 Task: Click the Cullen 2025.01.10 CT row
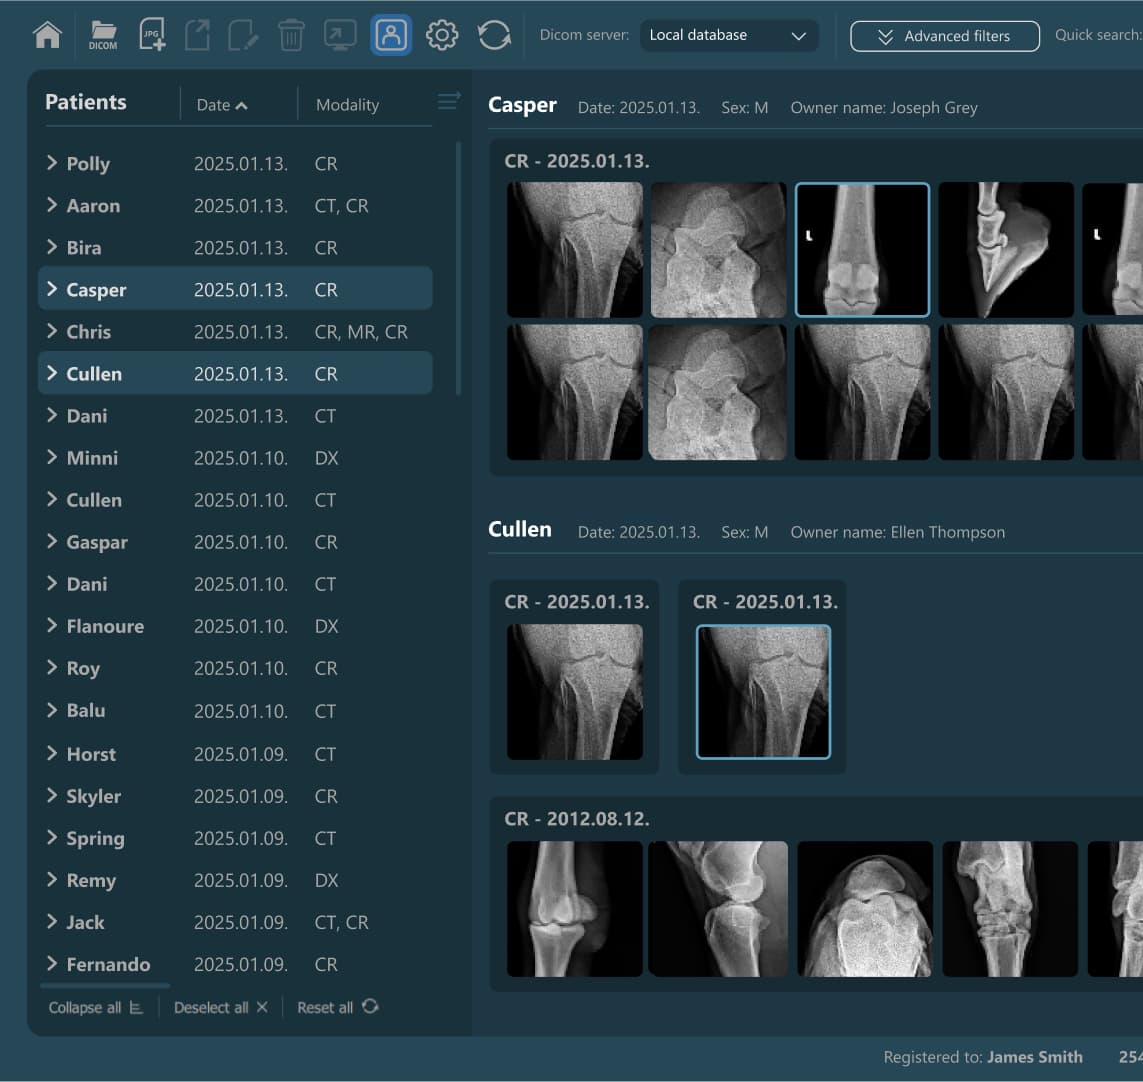coord(235,499)
